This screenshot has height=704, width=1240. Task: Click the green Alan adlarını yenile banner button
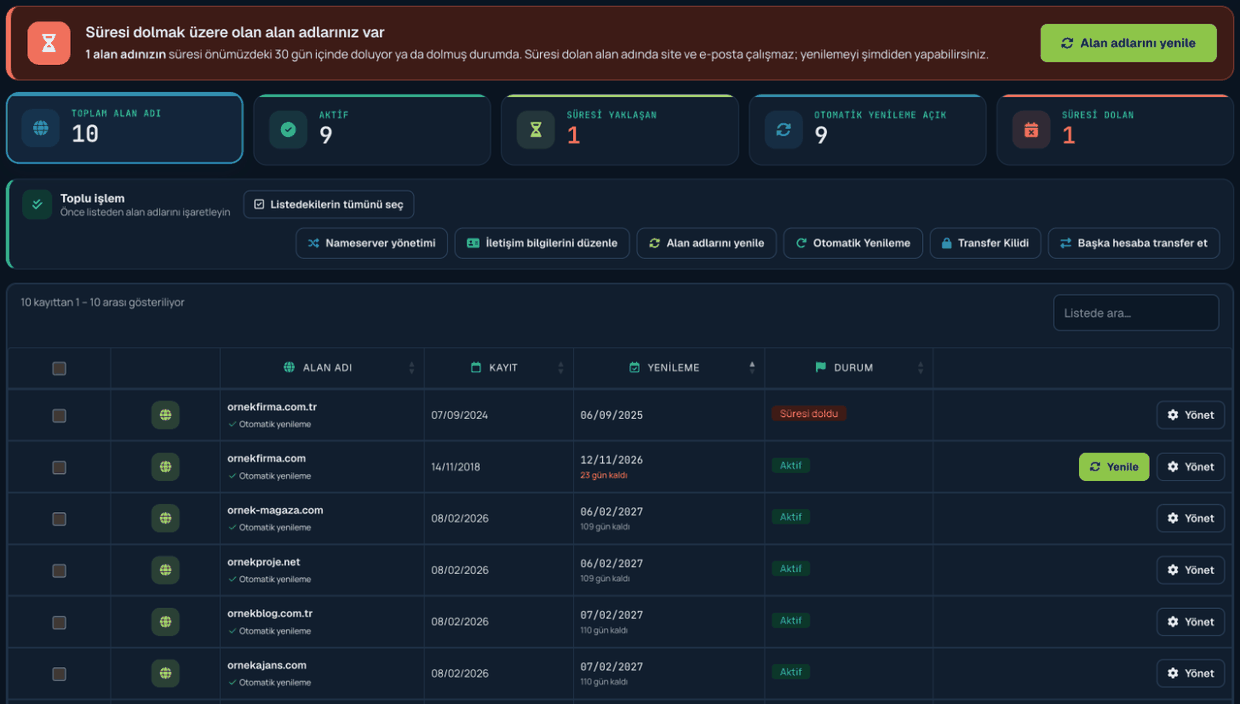[1128, 43]
